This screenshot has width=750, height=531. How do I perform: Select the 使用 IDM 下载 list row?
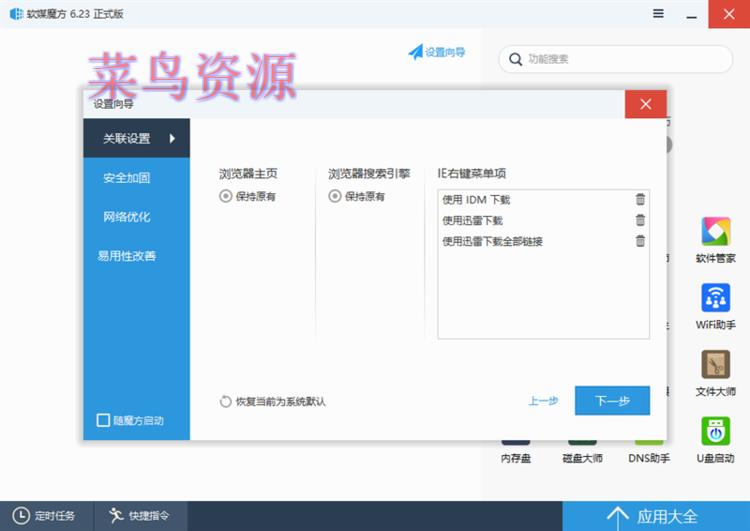543,199
